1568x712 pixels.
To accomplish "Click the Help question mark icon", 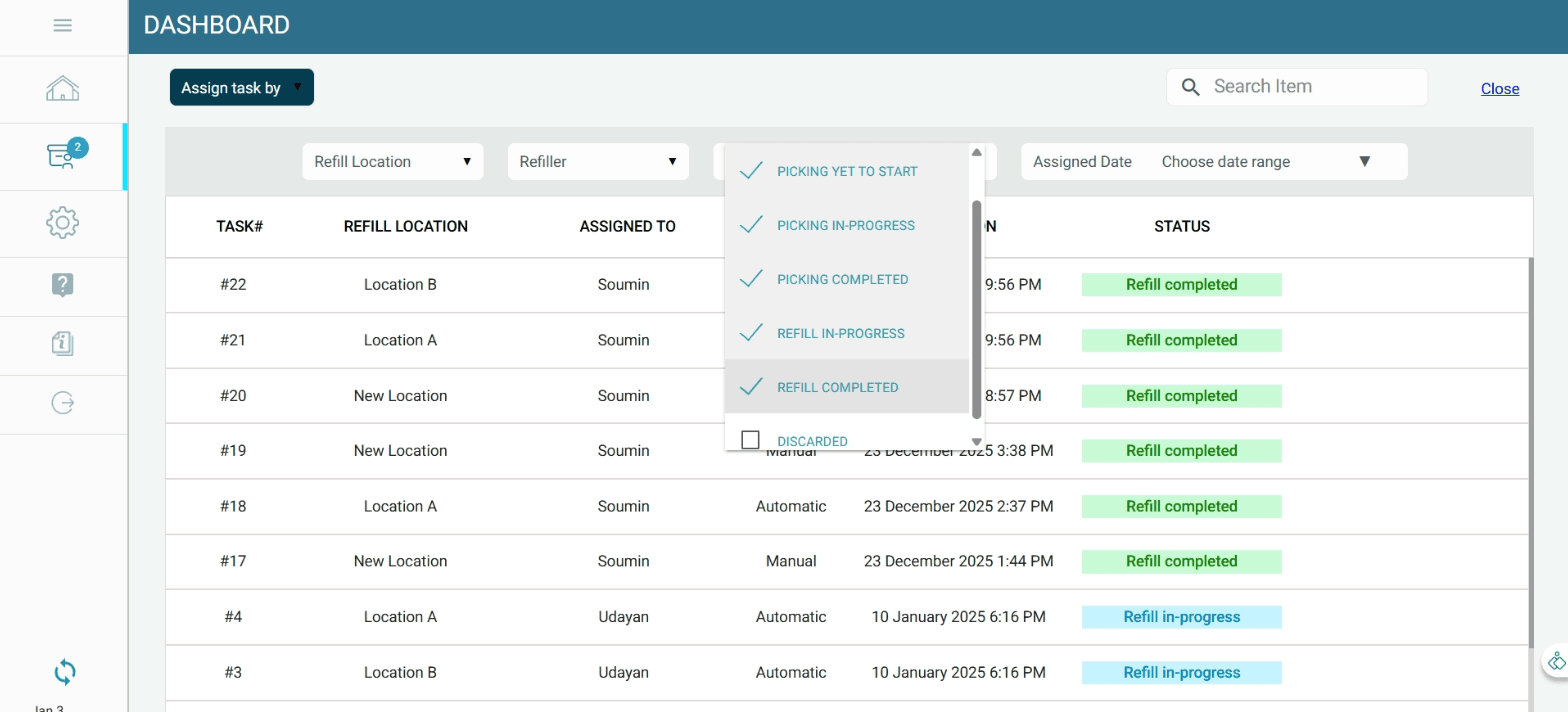I will click(x=62, y=285).
